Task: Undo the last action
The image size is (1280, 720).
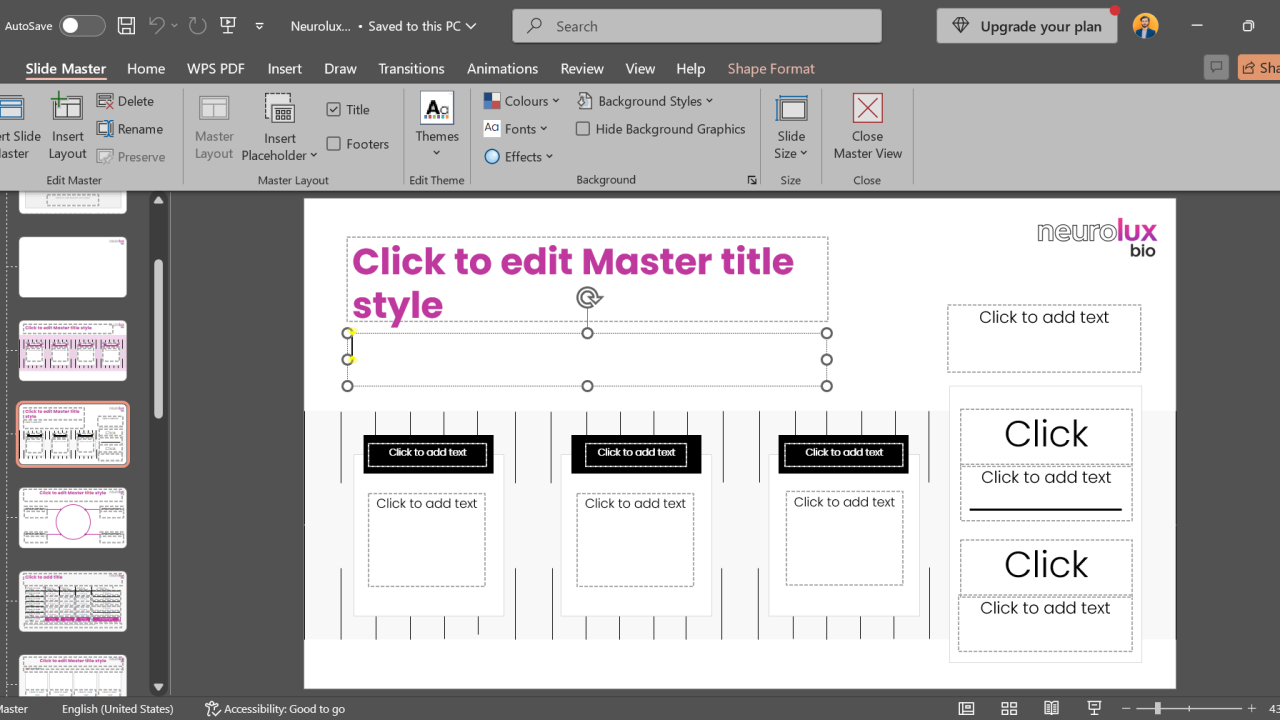Action: [x=156, y=26]
